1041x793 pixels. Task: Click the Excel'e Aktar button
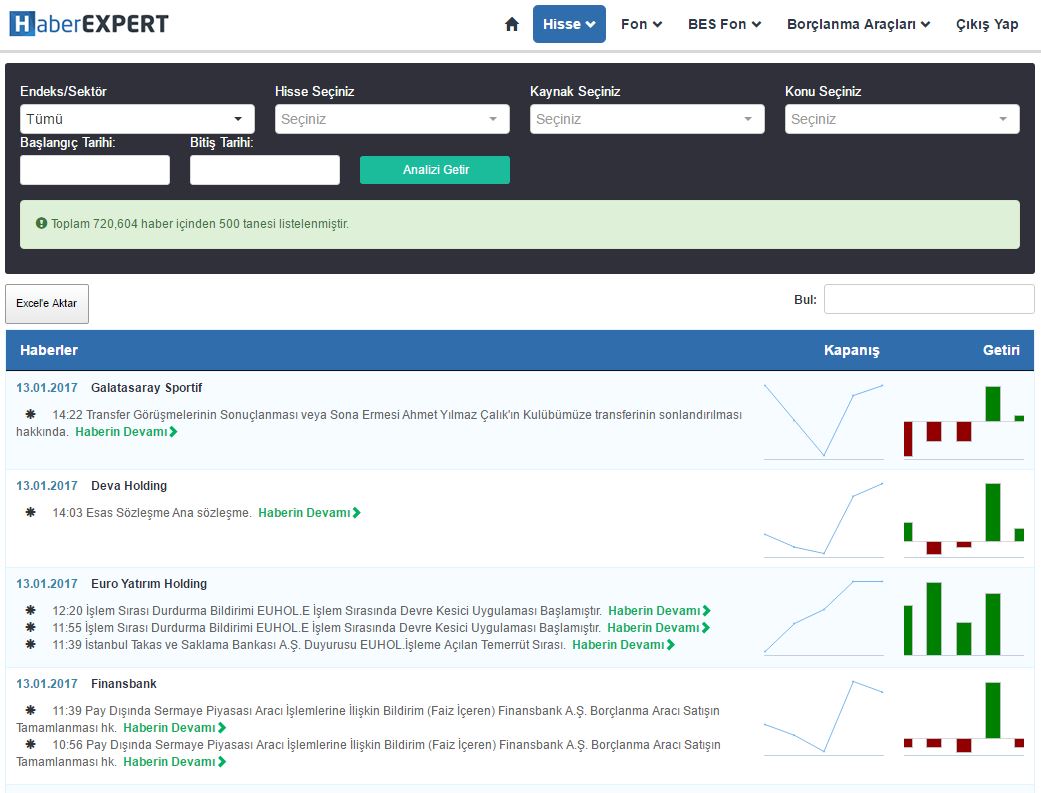tap(46, 304)
